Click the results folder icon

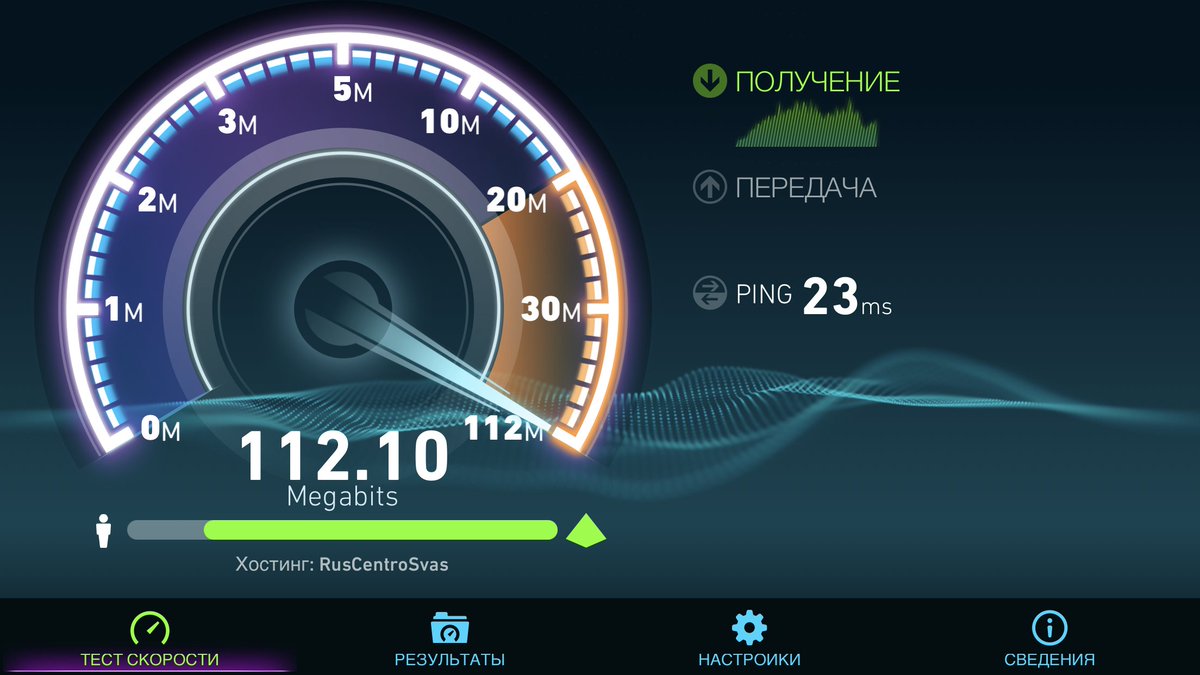click(x=450, y=628)
